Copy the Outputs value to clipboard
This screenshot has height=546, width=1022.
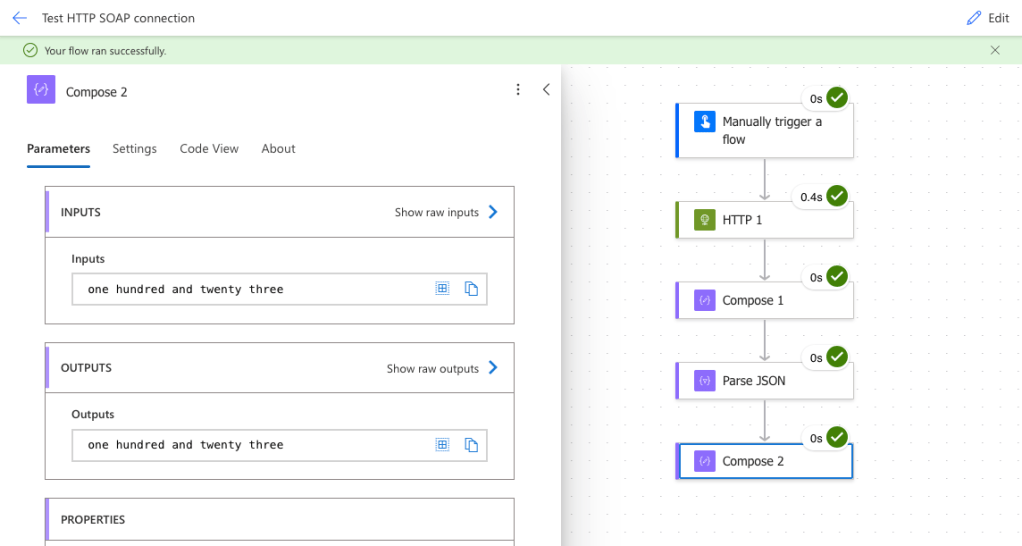coord(471,445)
